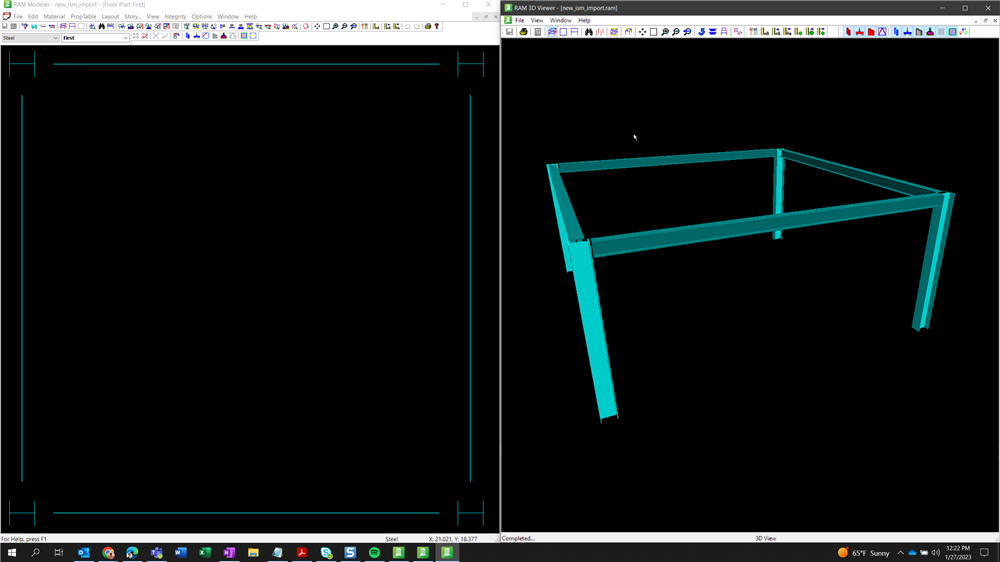Click the red question mark help icon

pyautogui.click(x=437, y=26)
